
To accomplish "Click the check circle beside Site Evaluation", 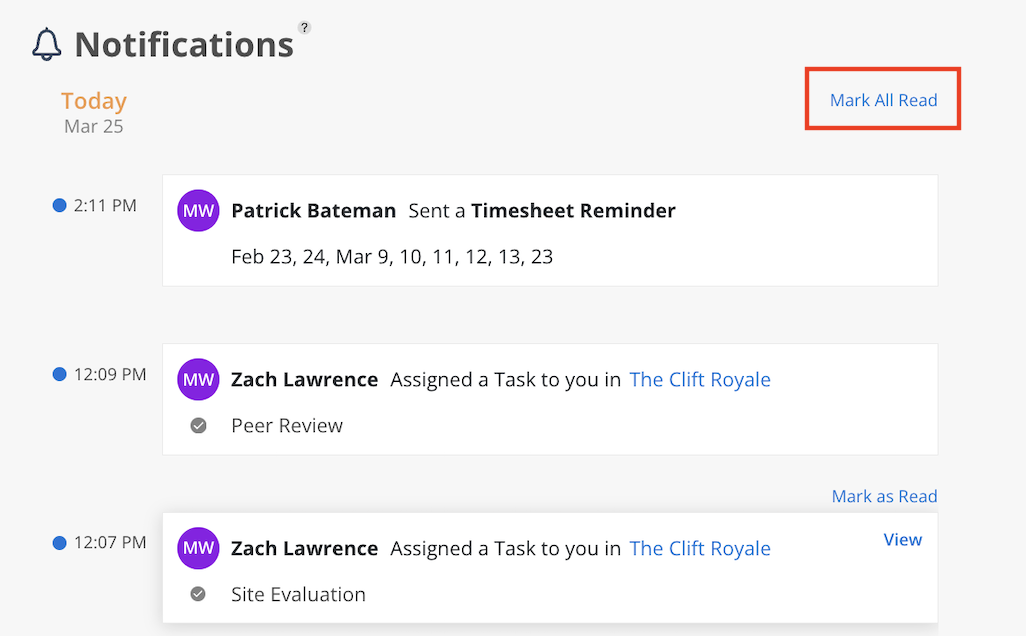I will [199, 595].
